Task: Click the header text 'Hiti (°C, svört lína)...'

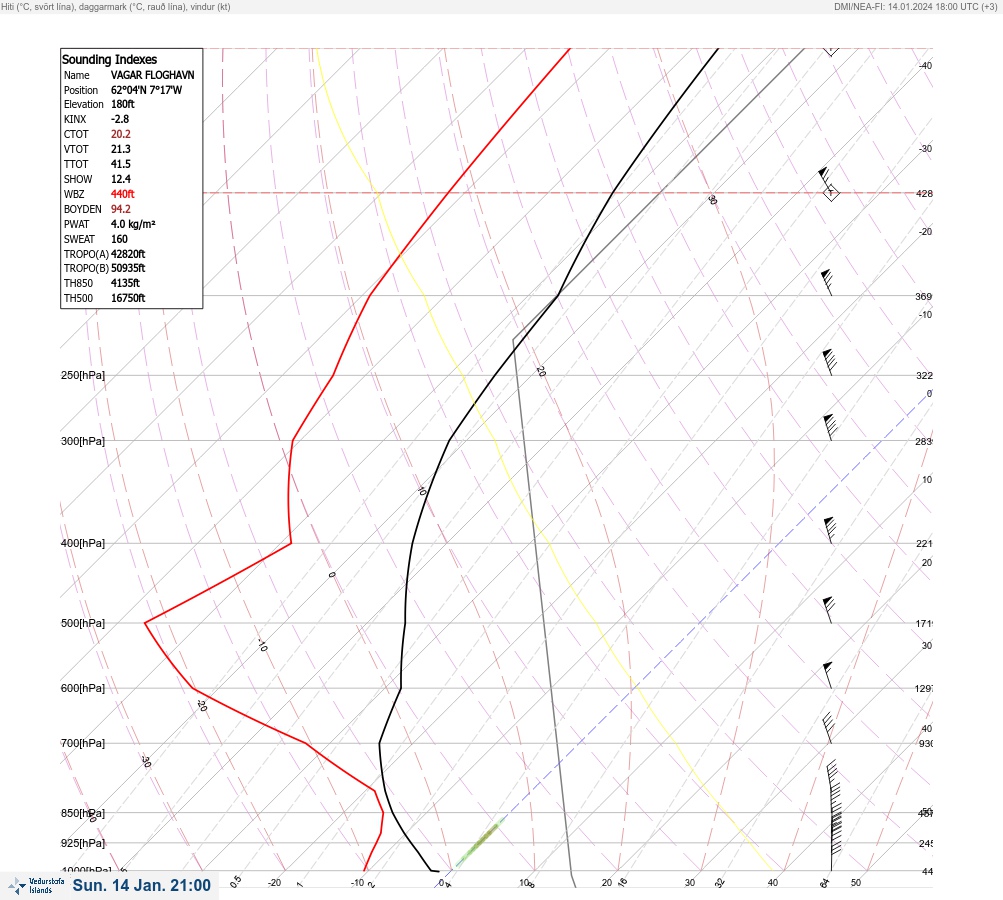Action: 116,7
